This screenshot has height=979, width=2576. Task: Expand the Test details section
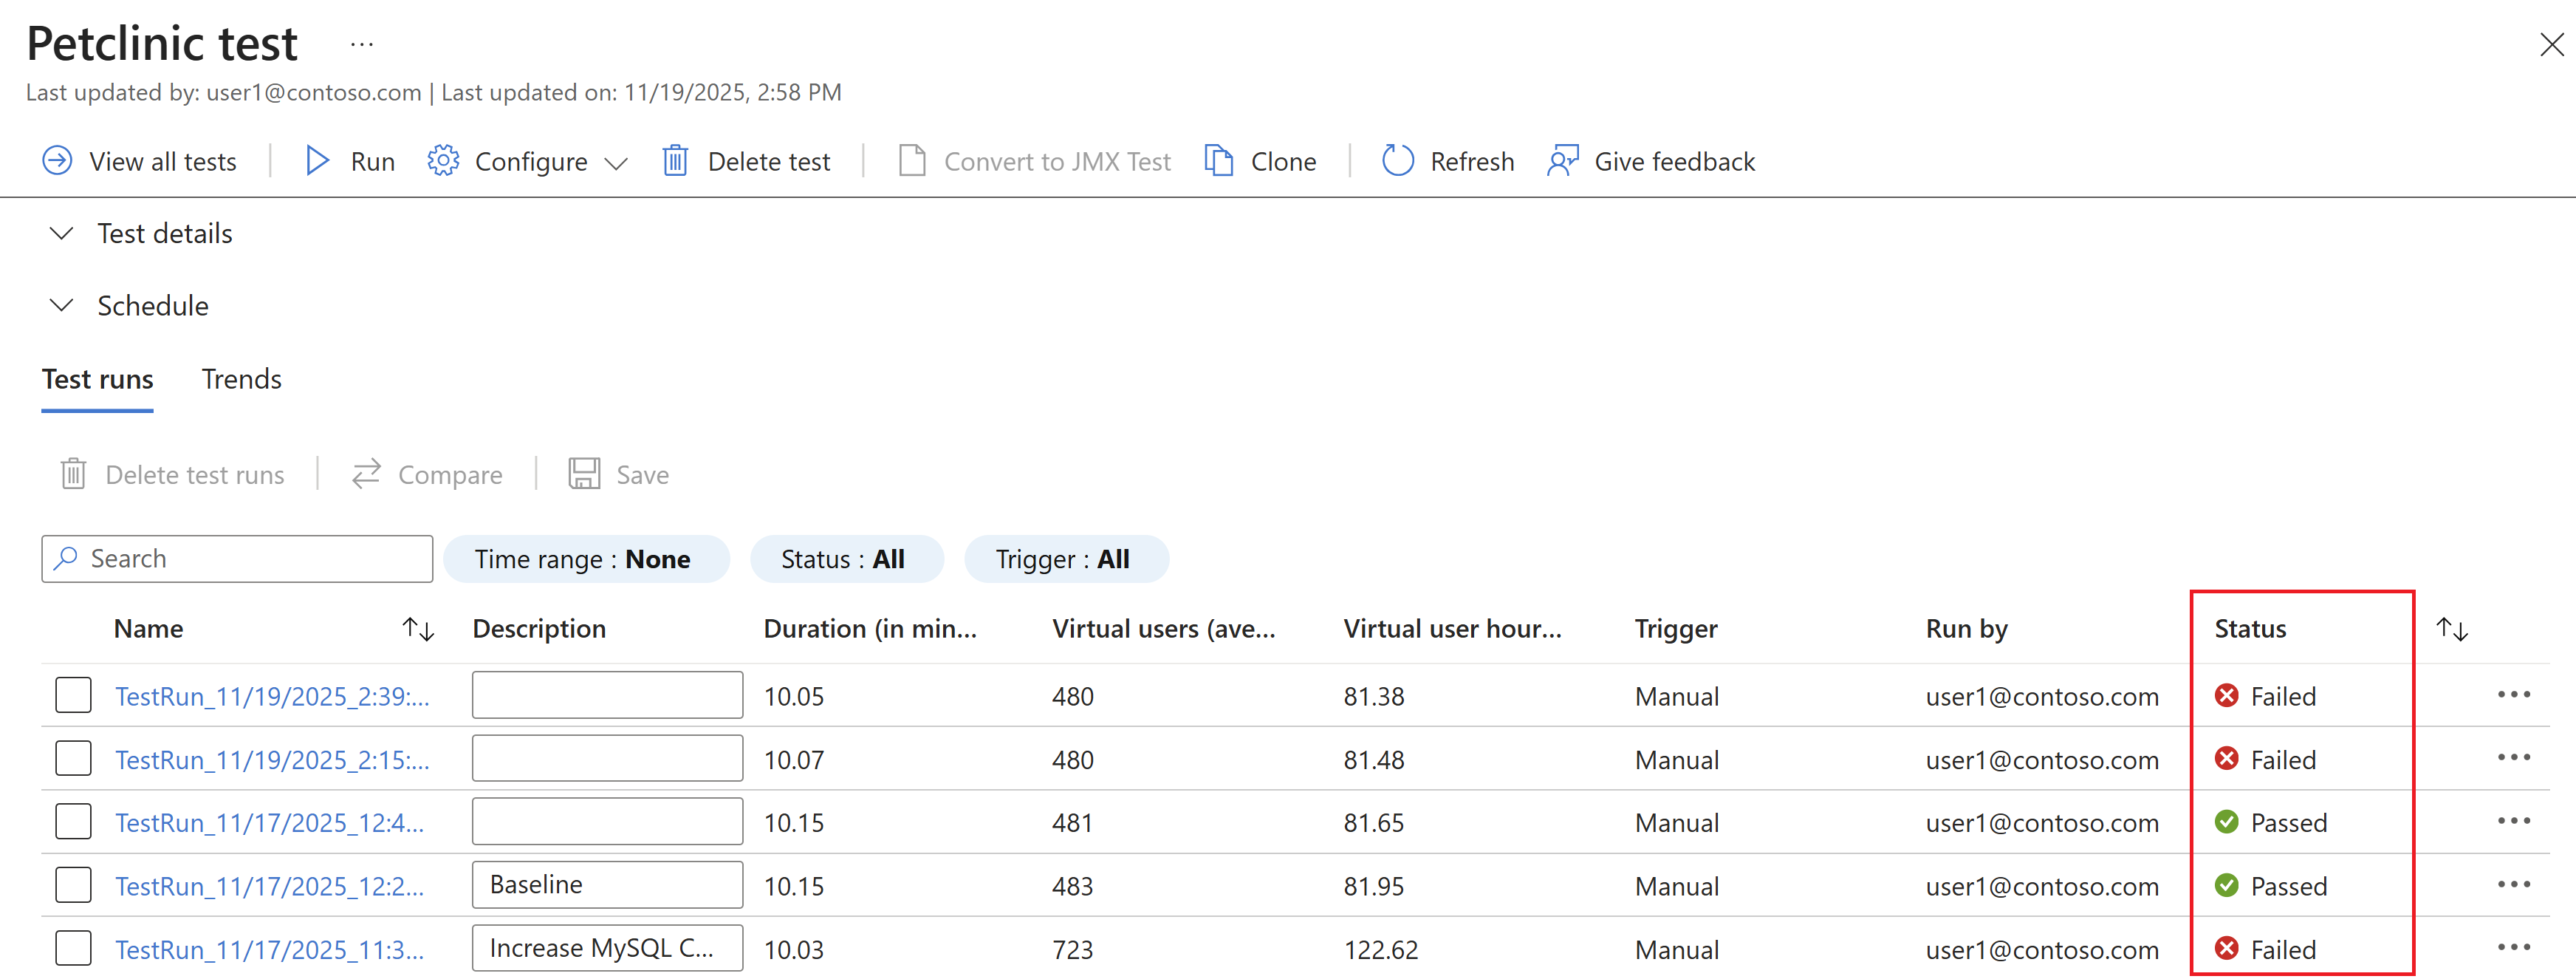click(x=61, y=233)
